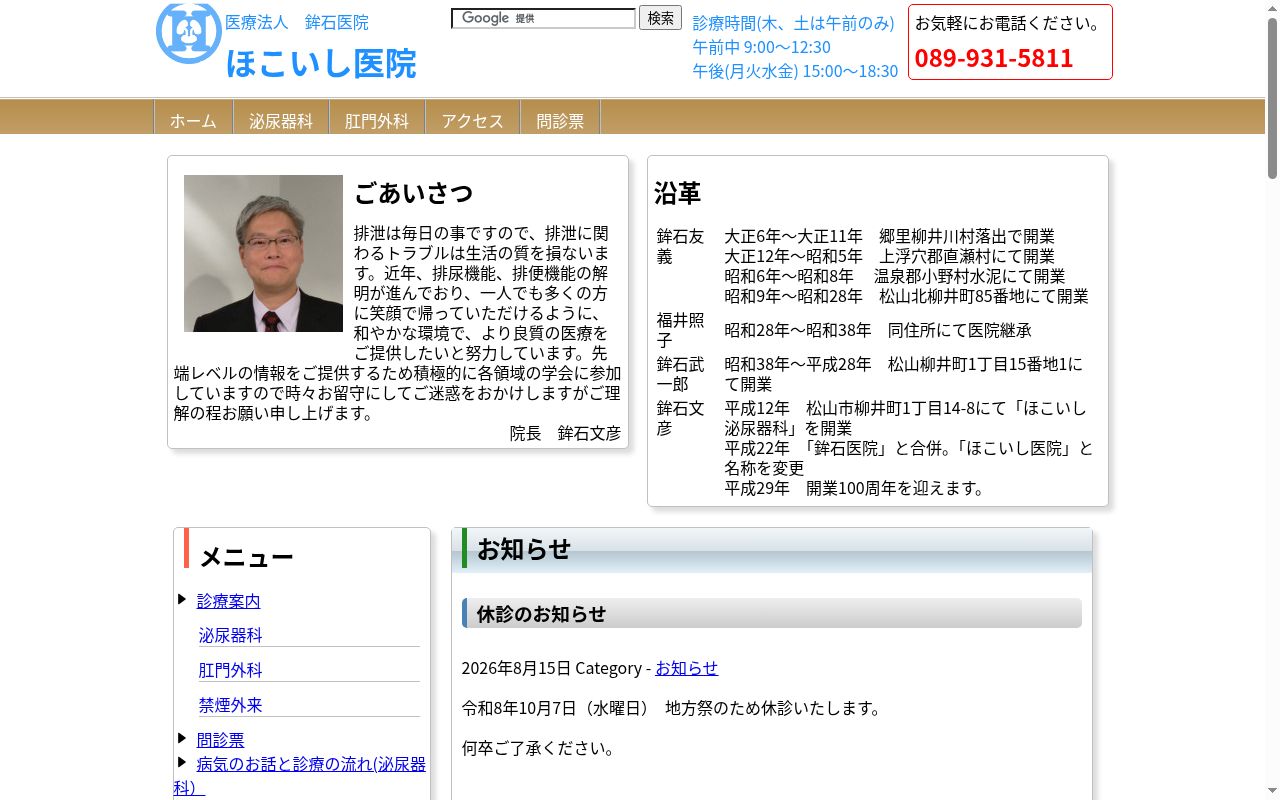Click the triangle marker beside 診療案内
This screenshot has height=800, width=1280.
pyautogui.click(x=182, y=599)
